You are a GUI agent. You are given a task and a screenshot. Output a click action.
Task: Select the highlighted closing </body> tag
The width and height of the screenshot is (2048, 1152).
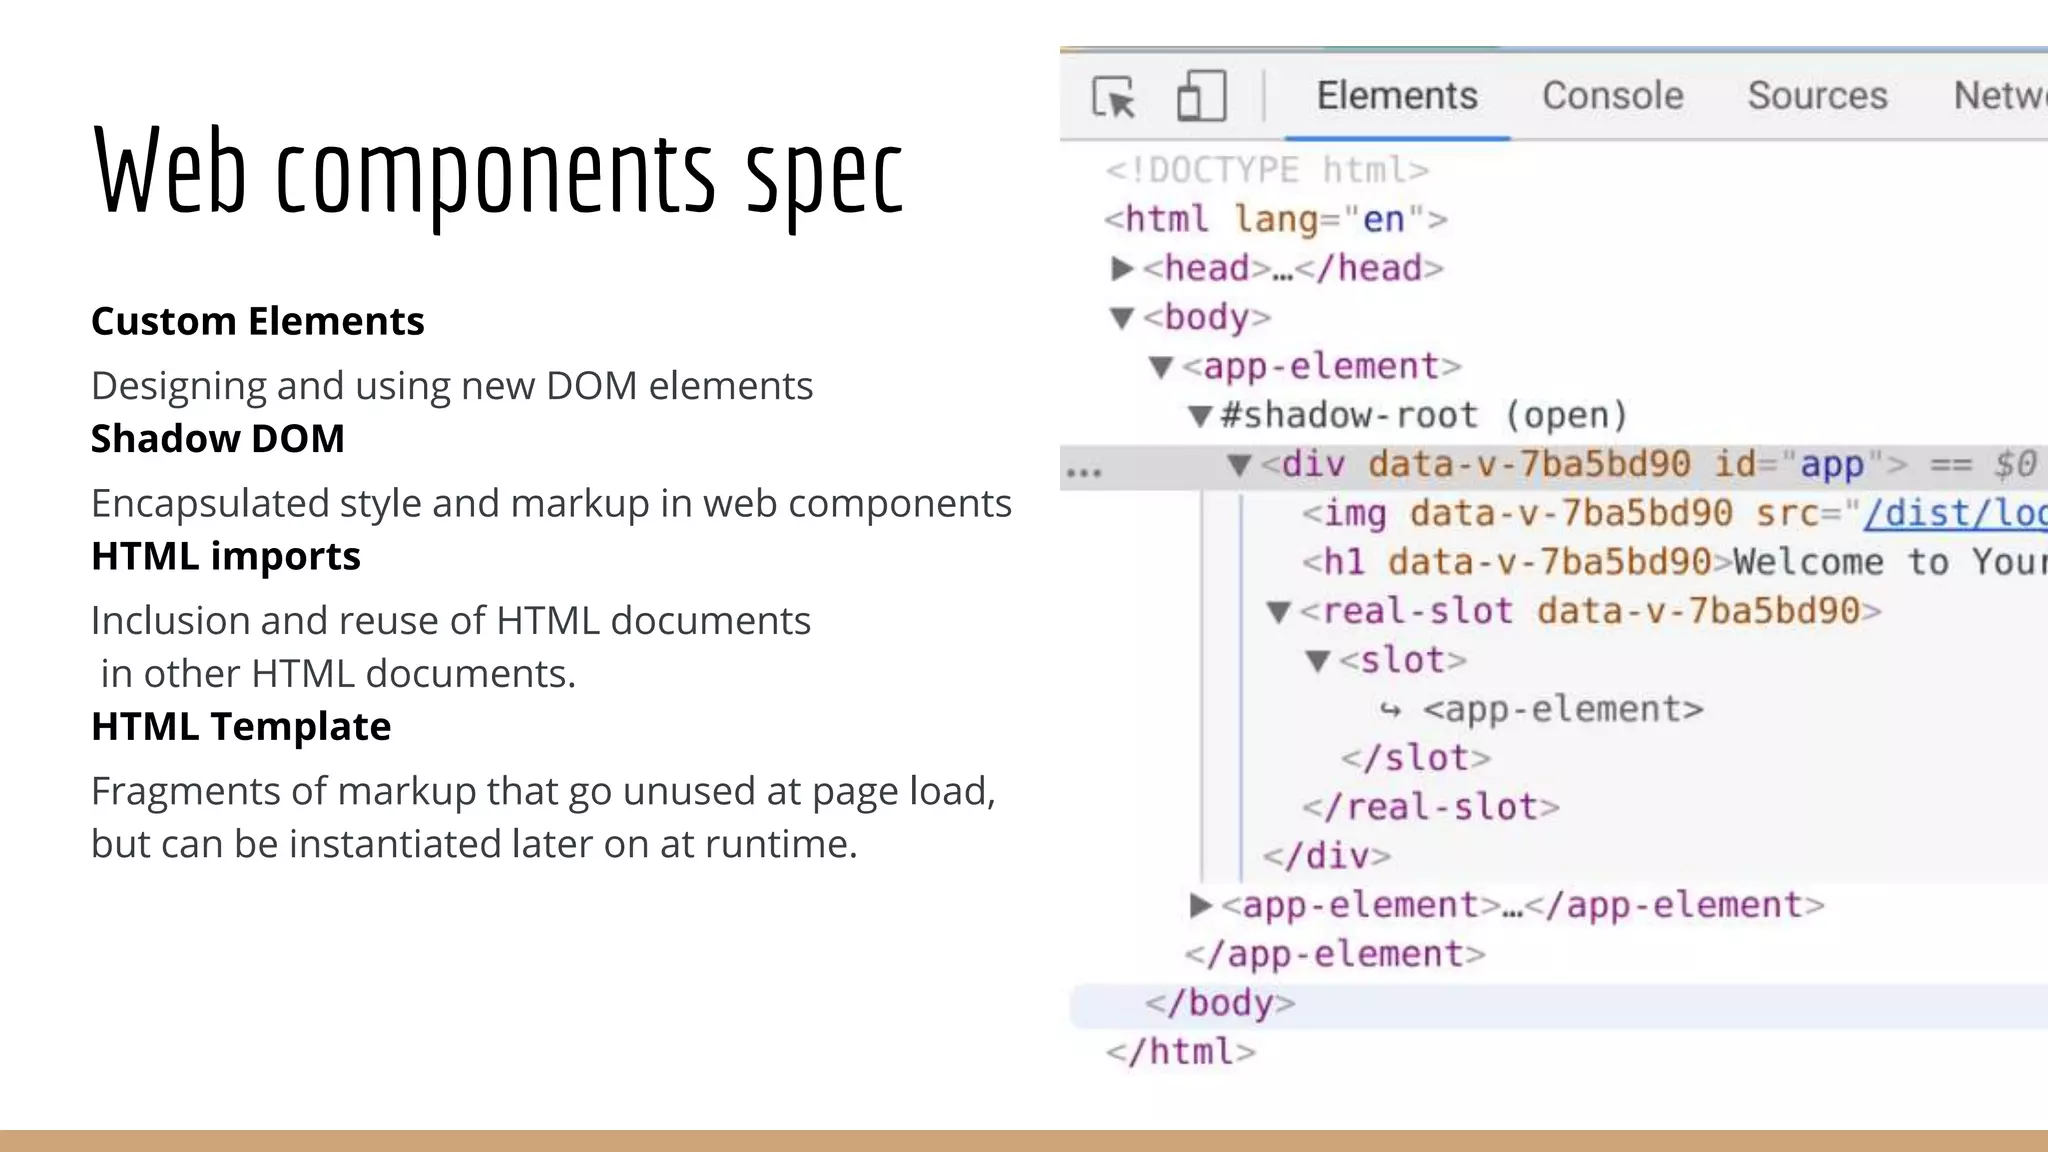tap(1220, 1003)
